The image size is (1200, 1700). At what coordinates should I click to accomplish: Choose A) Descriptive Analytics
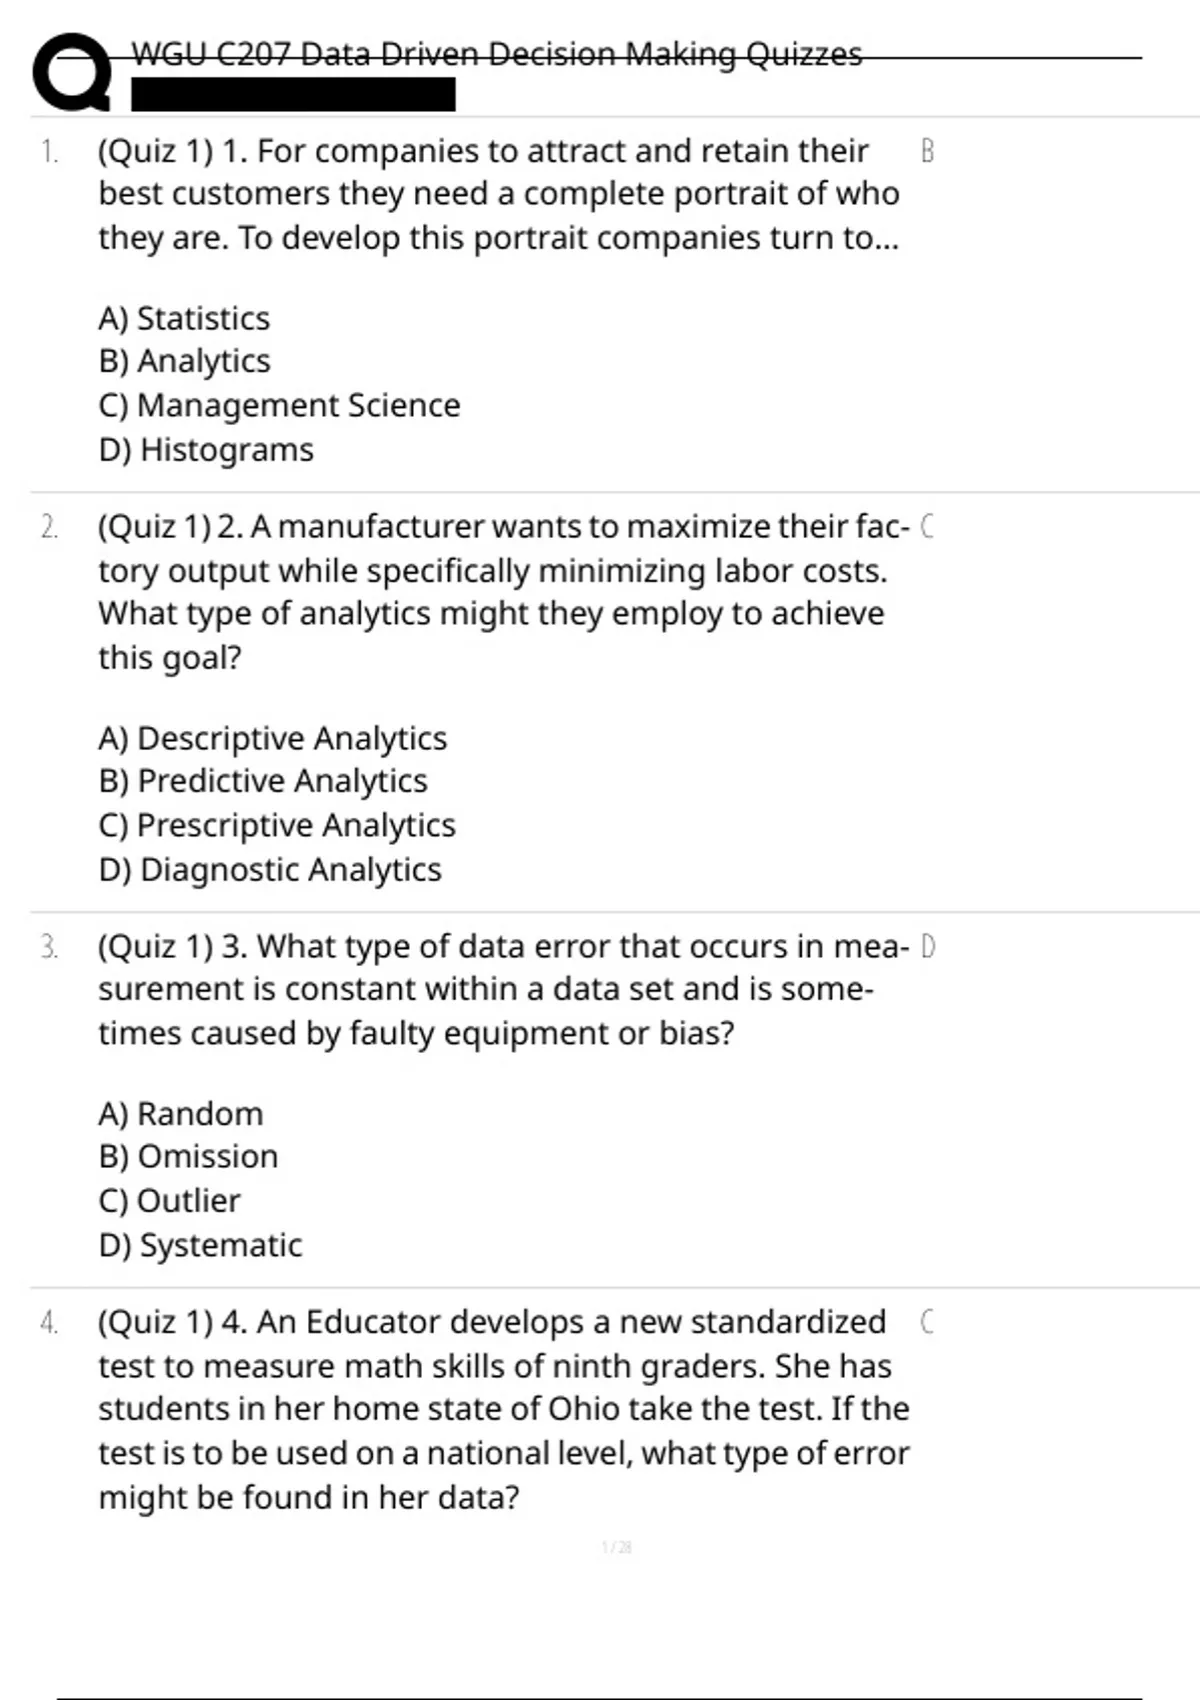point(272,738)
